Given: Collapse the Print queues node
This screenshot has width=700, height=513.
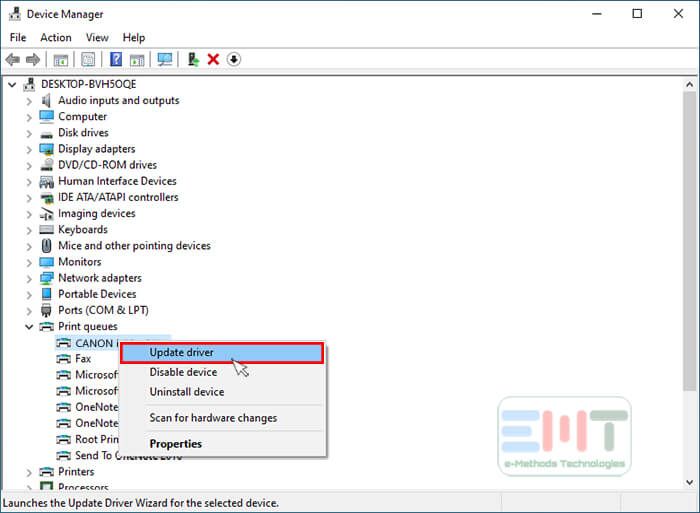Looking at the screenshot, I should click(x=28, y=327).
